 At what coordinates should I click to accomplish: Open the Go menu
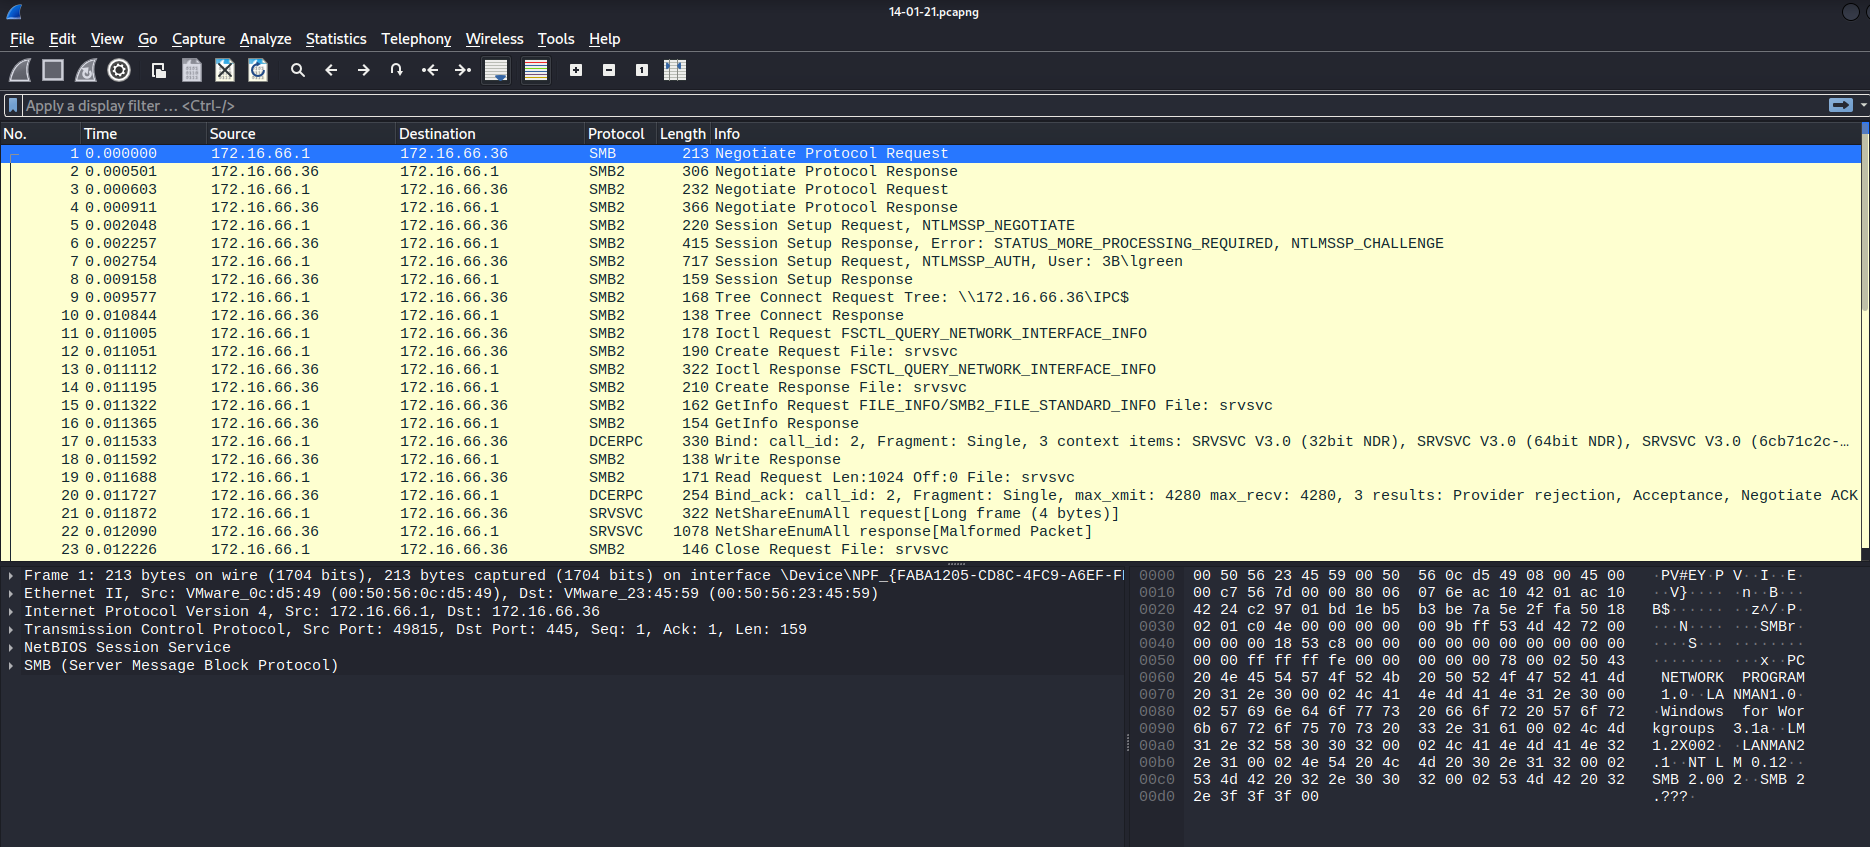[x=148, y=39]
